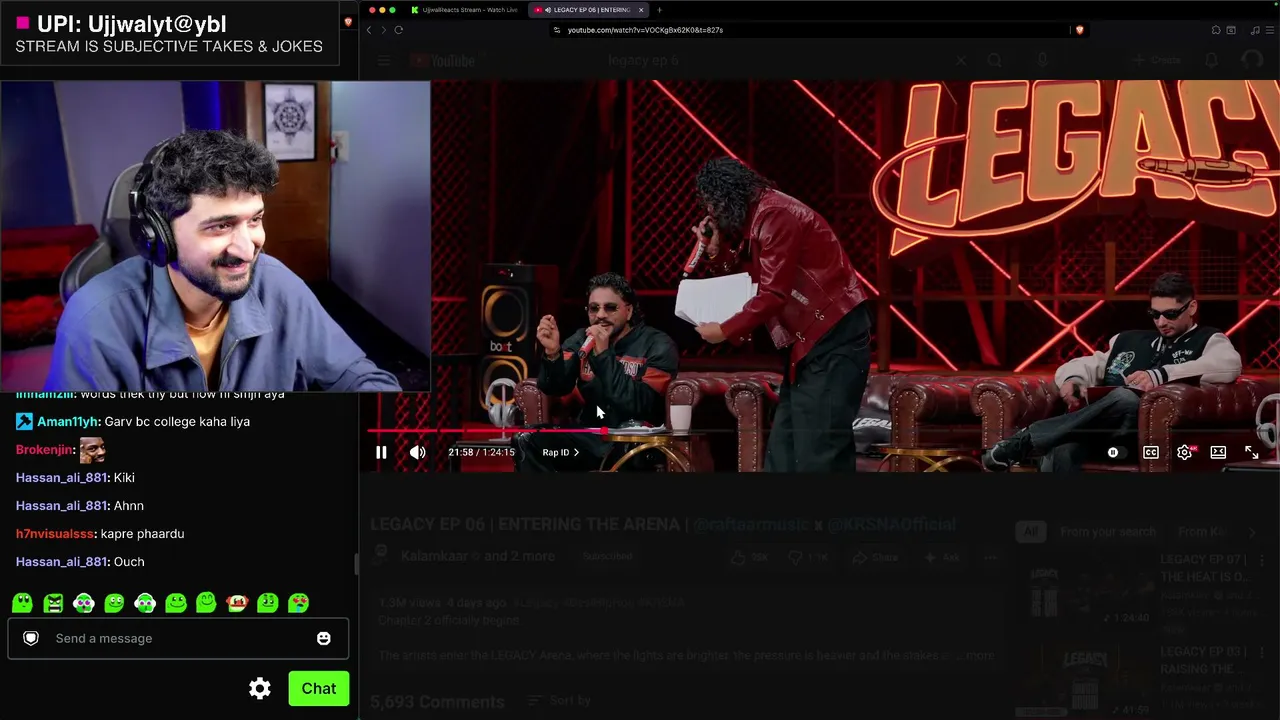Clear the YouTube search query
This screenshot has width=1280, height=720.
point(961,61)
